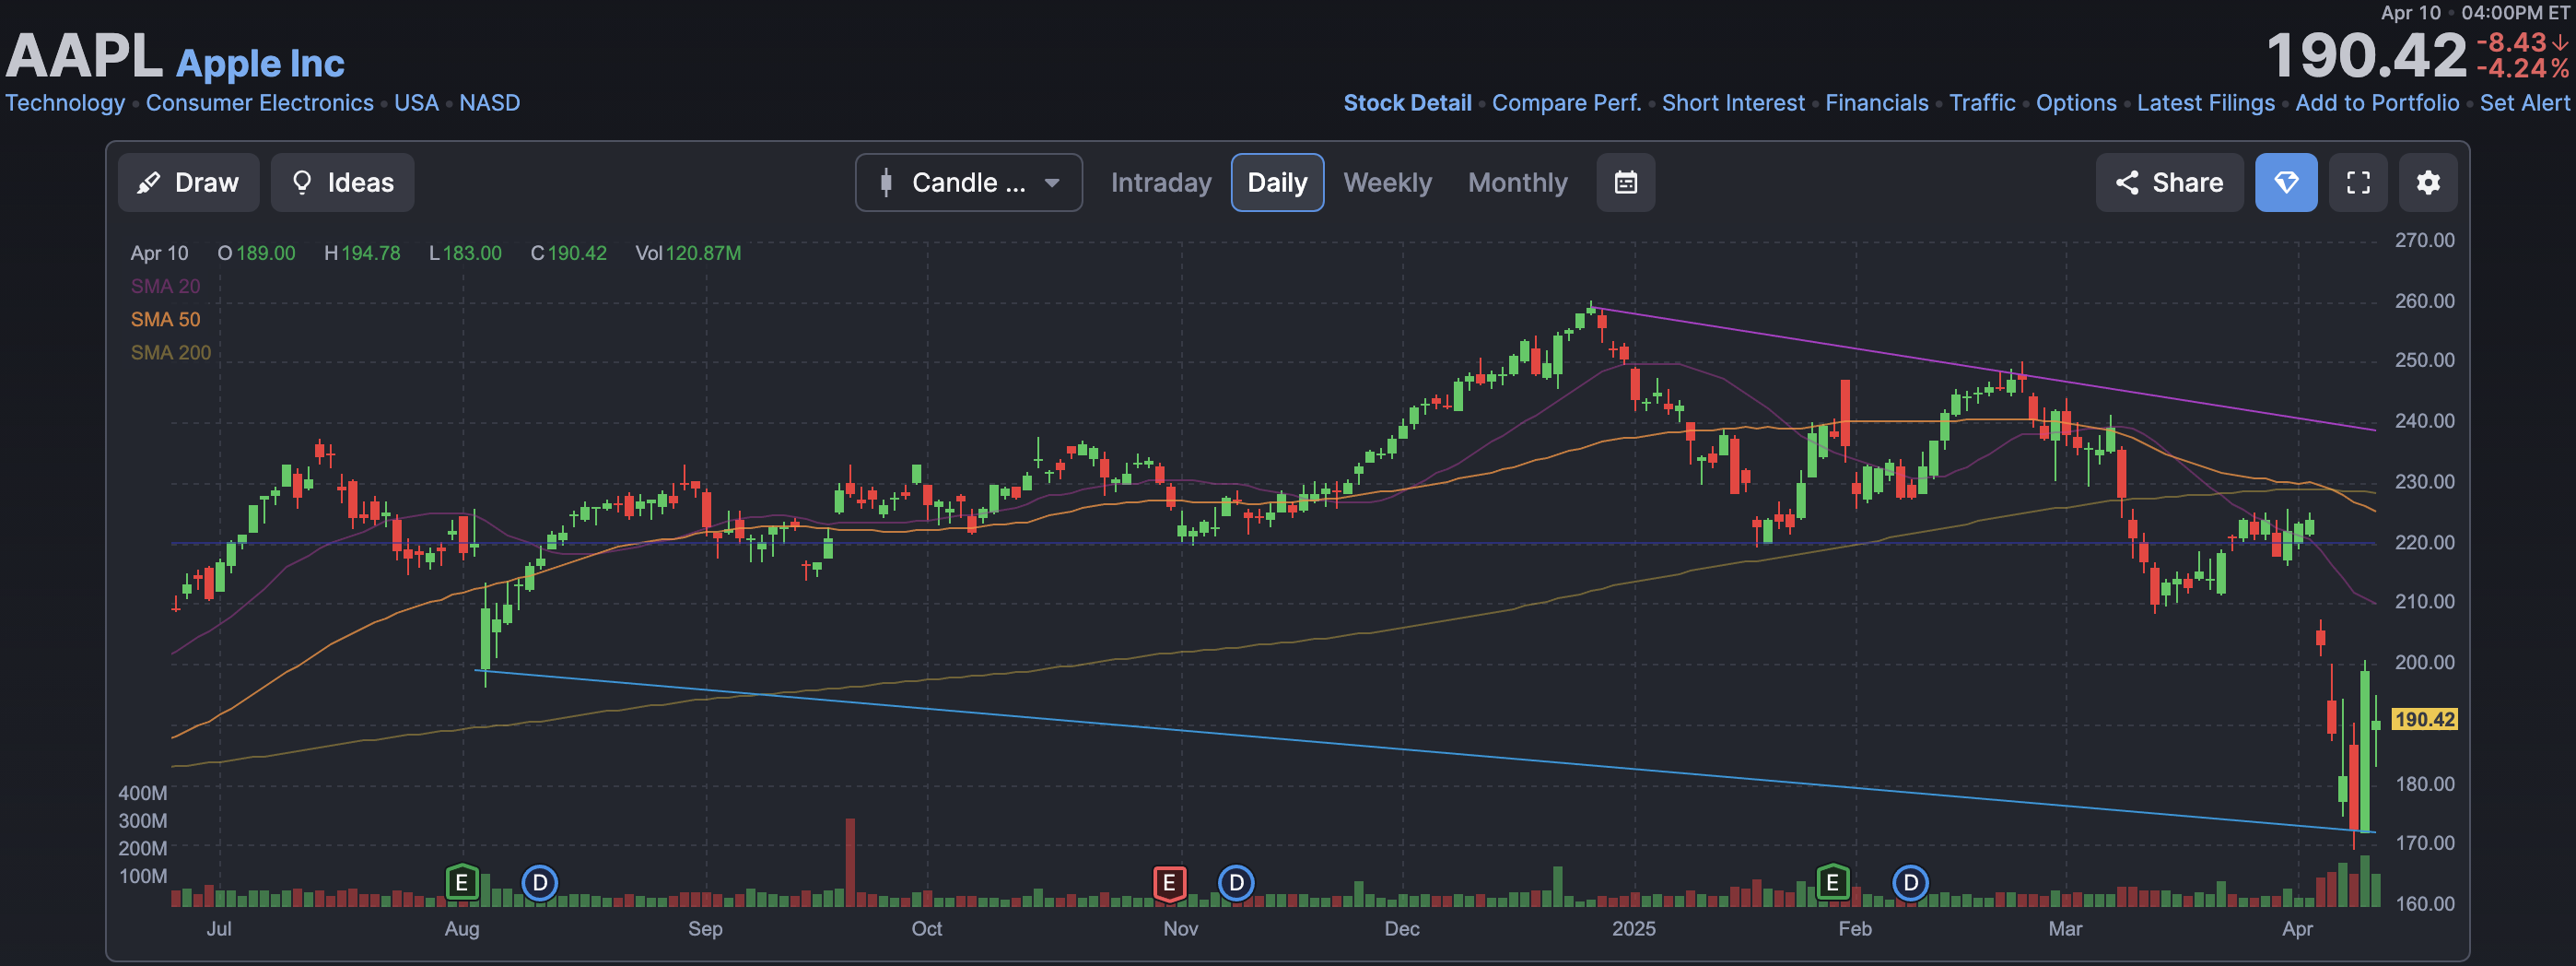Click the pencil icon in Draw button
The image size is (2576, 966).
pos(148,183)
